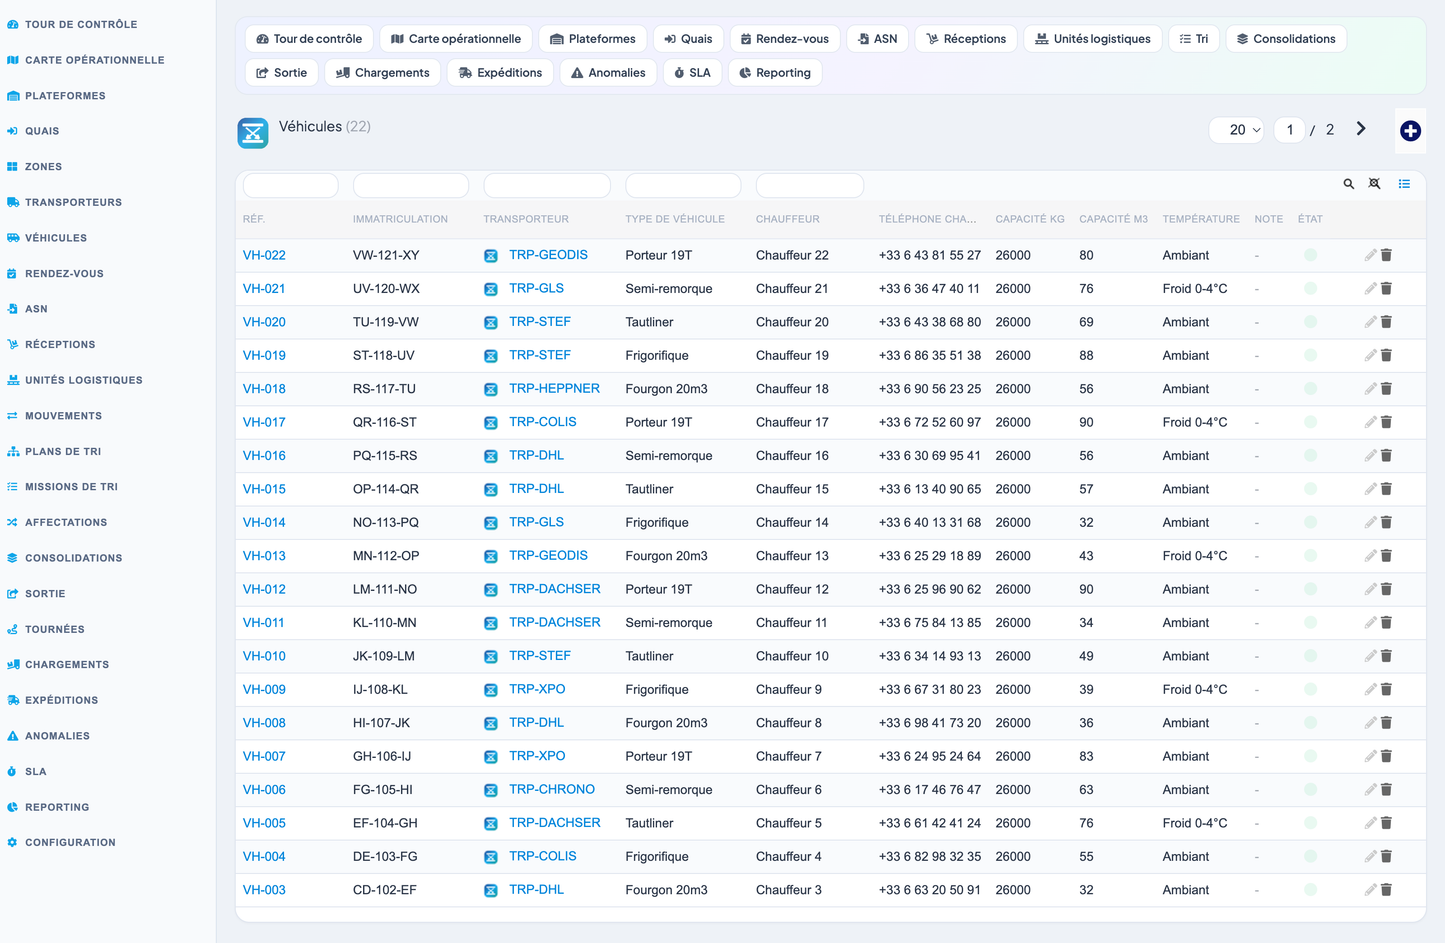Open Transporteurs in the sidebar menu

tap(73, 202)
